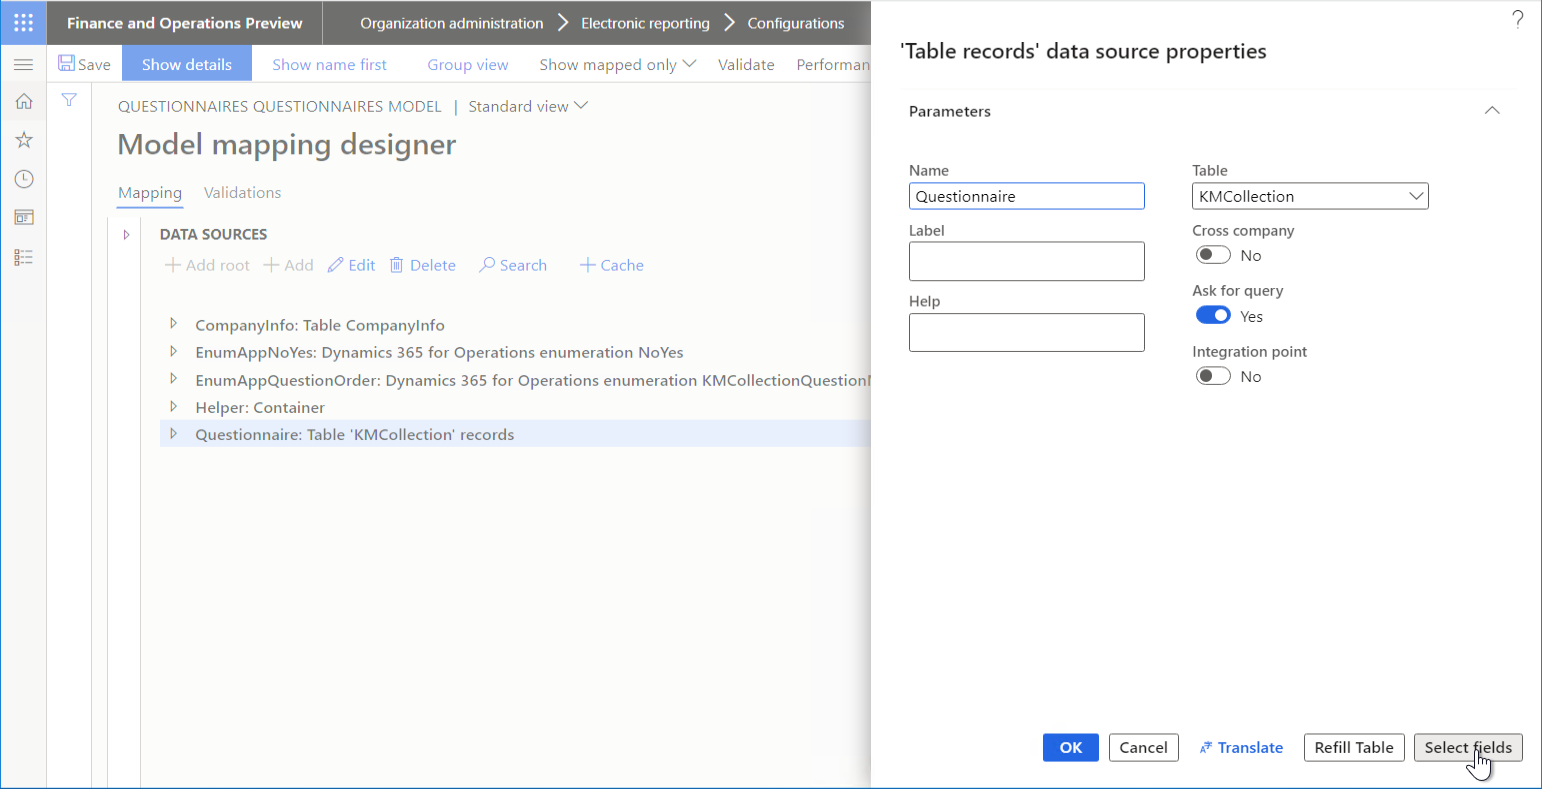Click the Cache option for data sources
Screen dimensions: 1542x789
tap(610, 264)
